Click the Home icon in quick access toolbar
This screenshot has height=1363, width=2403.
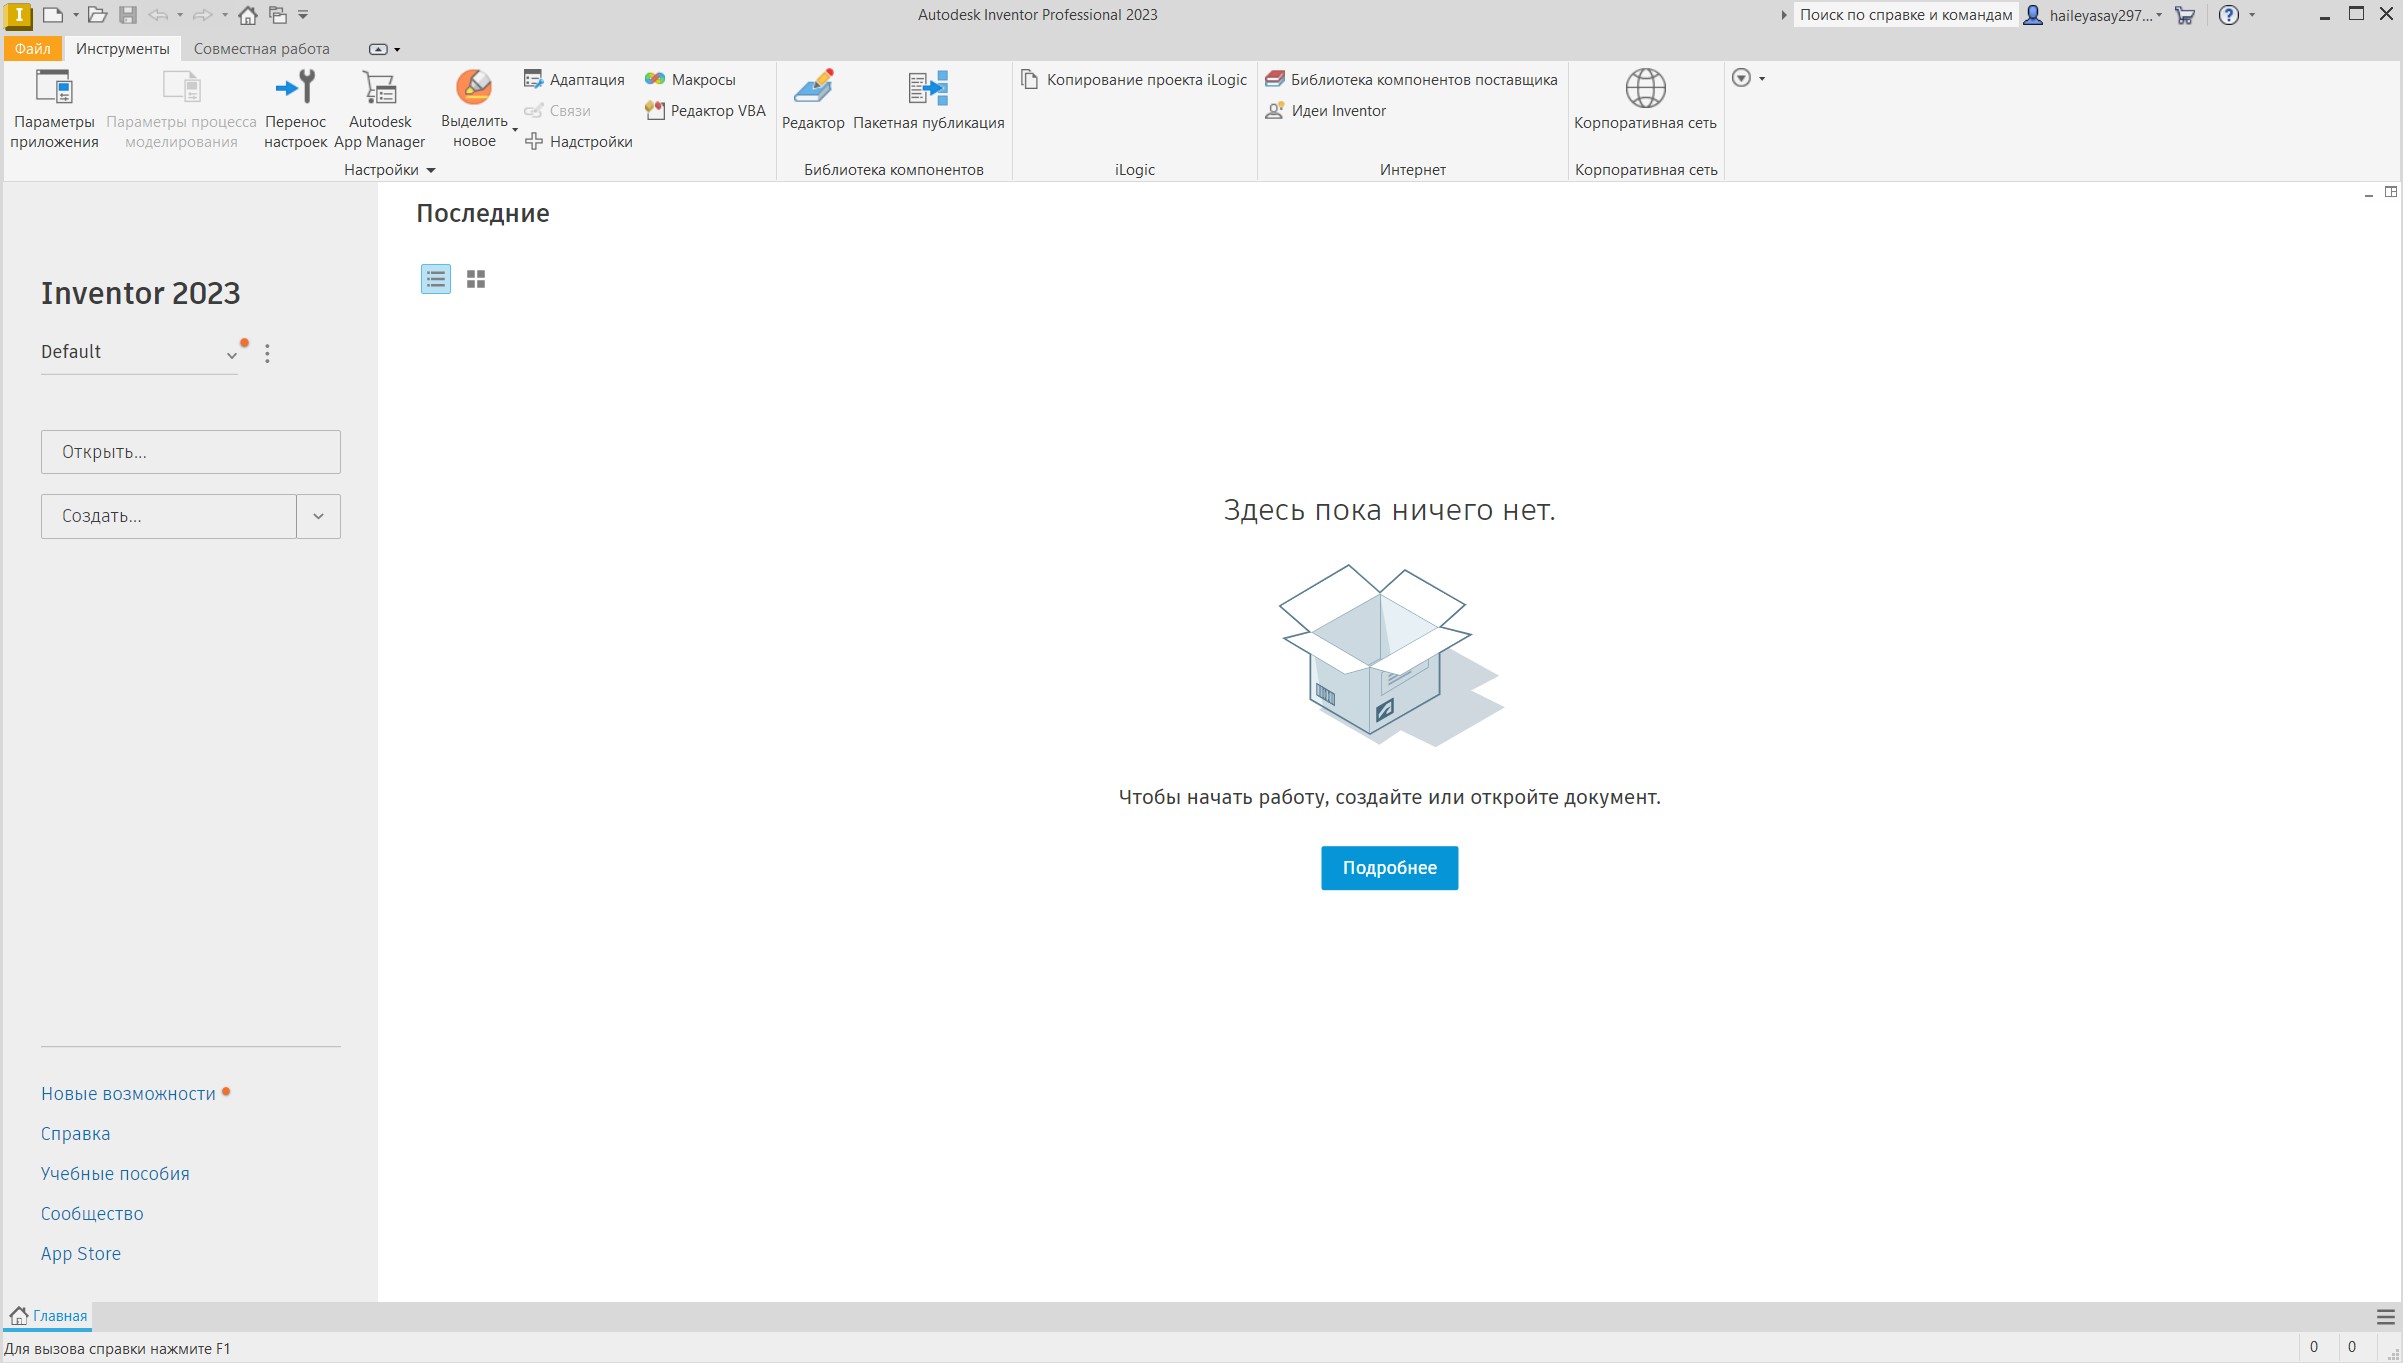[x=248, y=15]
